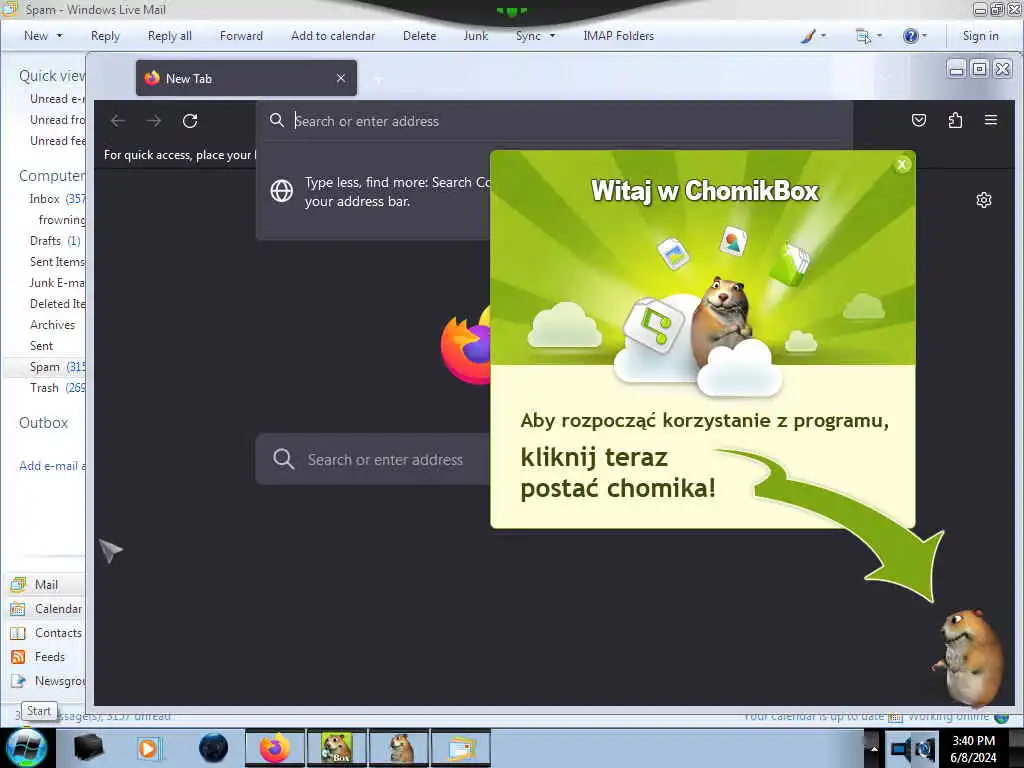Mark message as Junk

(x=475, y=36)
